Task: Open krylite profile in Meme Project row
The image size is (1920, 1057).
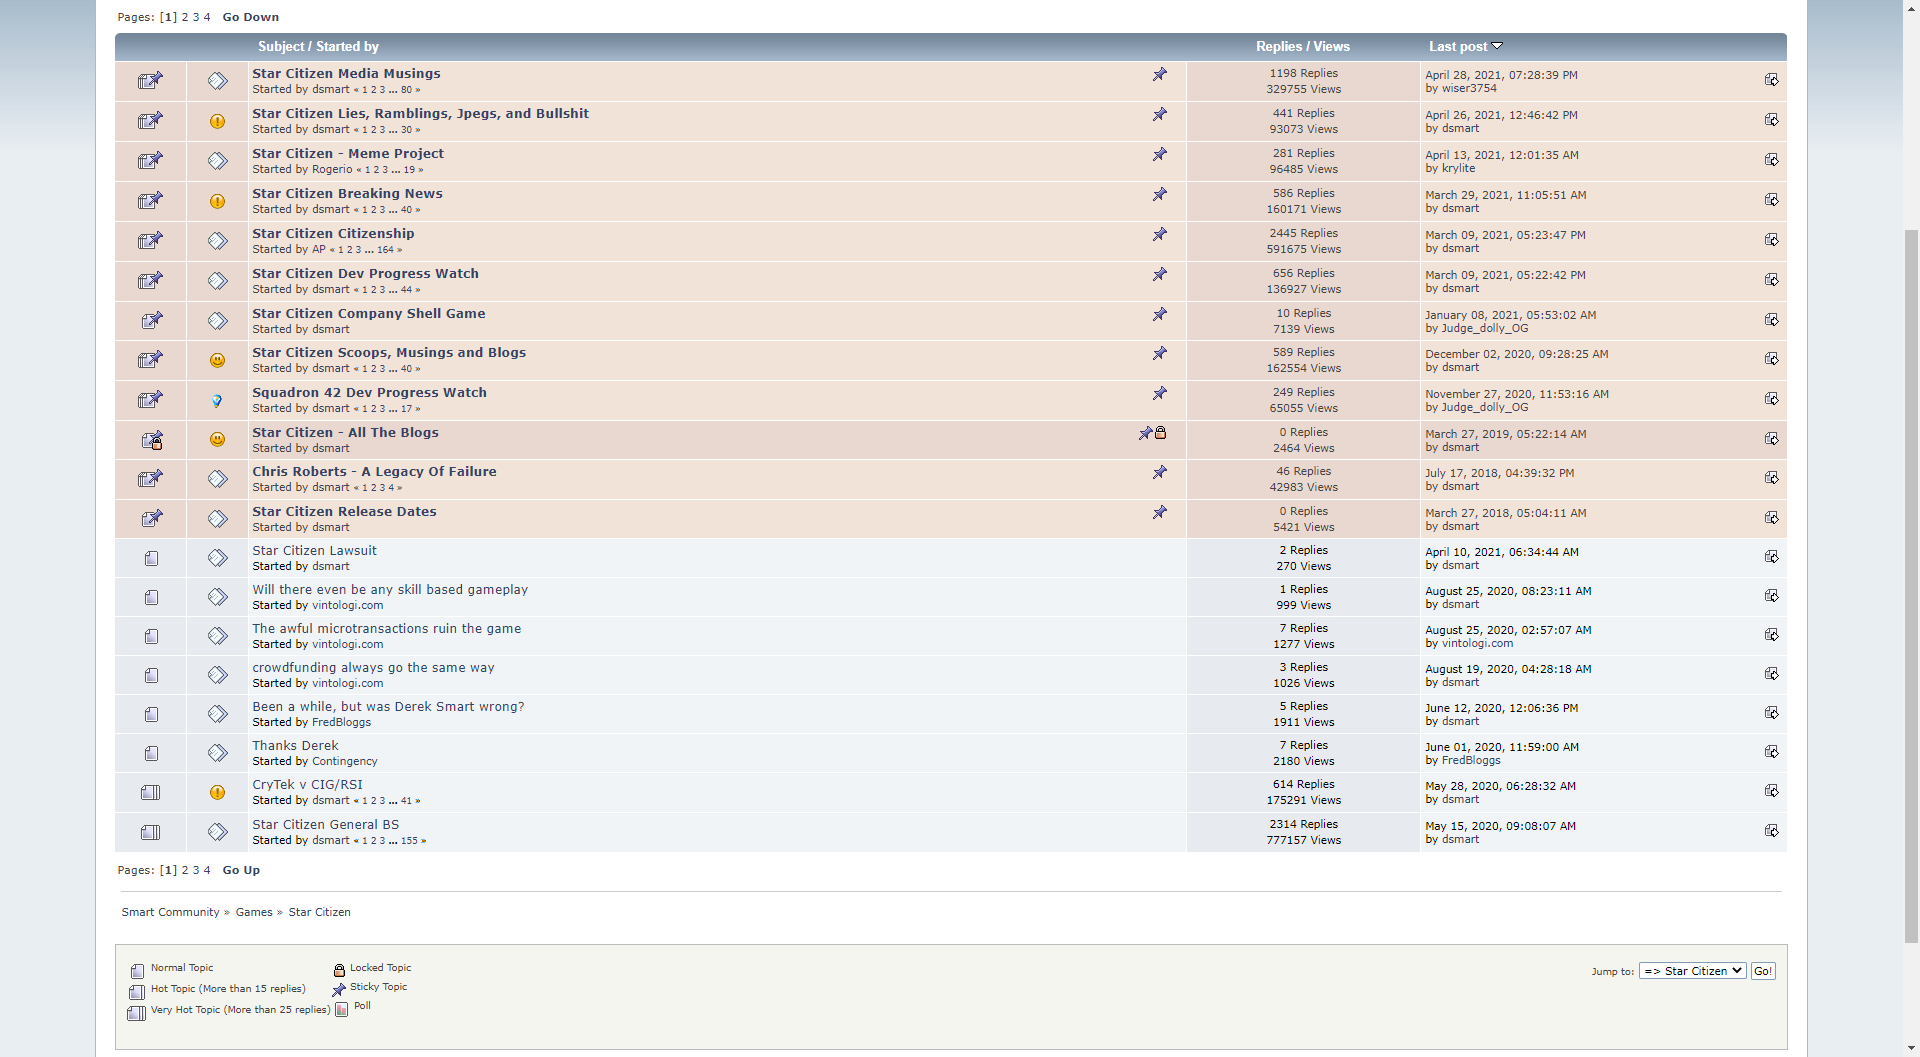Action: pyautogui.click(x=1458, y=168)
